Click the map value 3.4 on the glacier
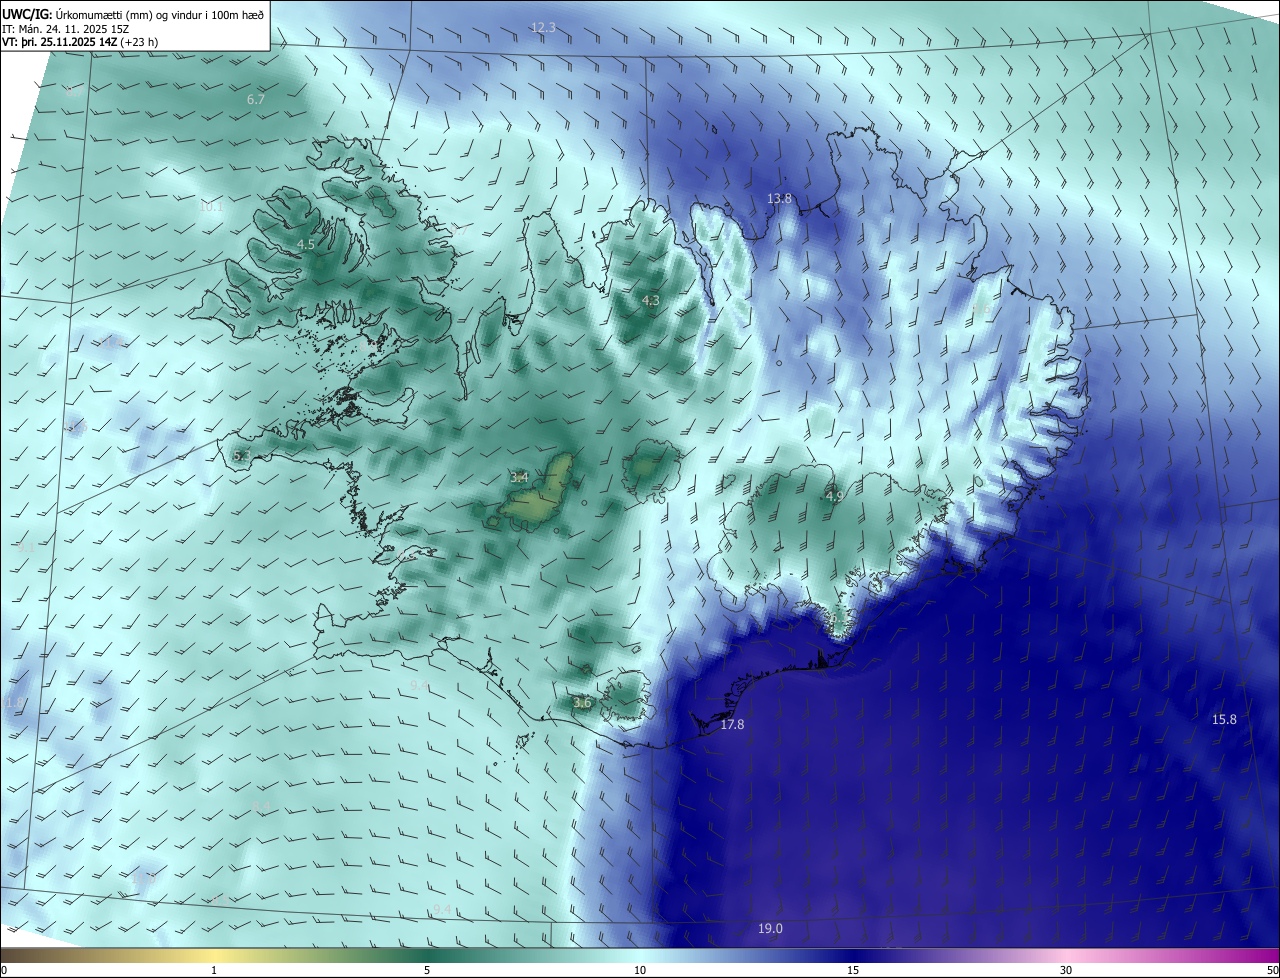Image resolution: width=1280 pixels, height=978 pixels. (519, 477)
